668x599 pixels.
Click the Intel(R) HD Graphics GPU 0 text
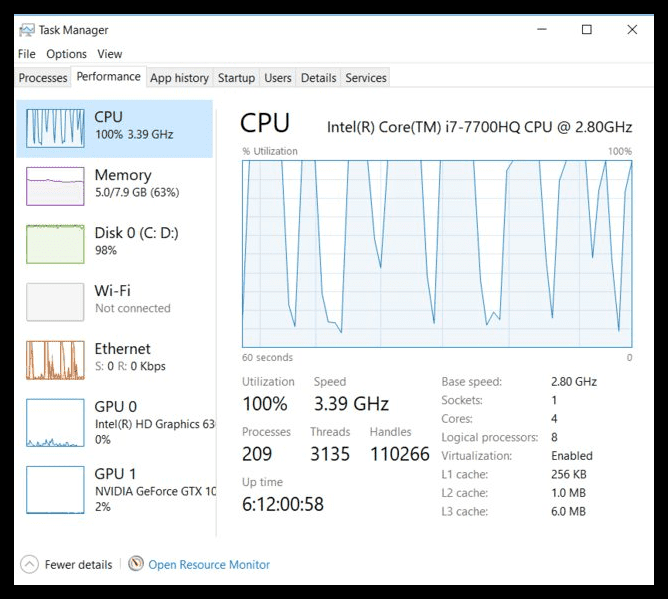tap(155, 424)
